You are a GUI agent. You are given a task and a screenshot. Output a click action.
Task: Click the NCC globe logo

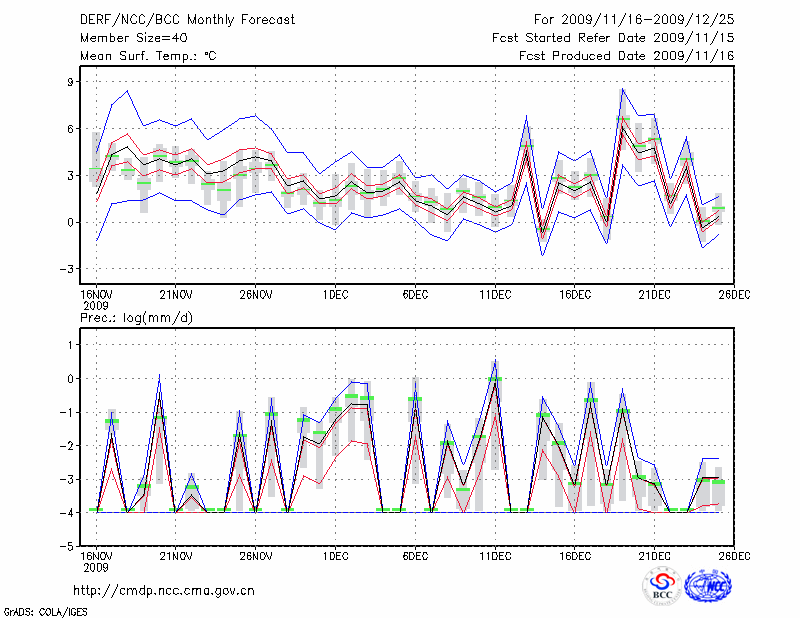[x=708, y=586]
